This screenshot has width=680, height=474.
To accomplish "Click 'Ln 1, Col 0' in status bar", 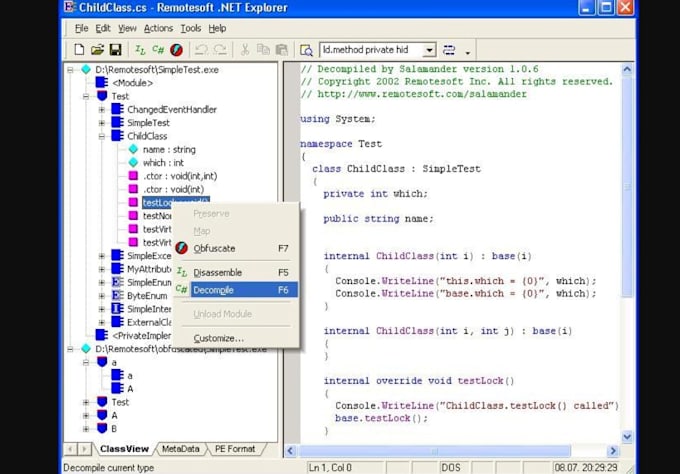I will coord(330,468).
